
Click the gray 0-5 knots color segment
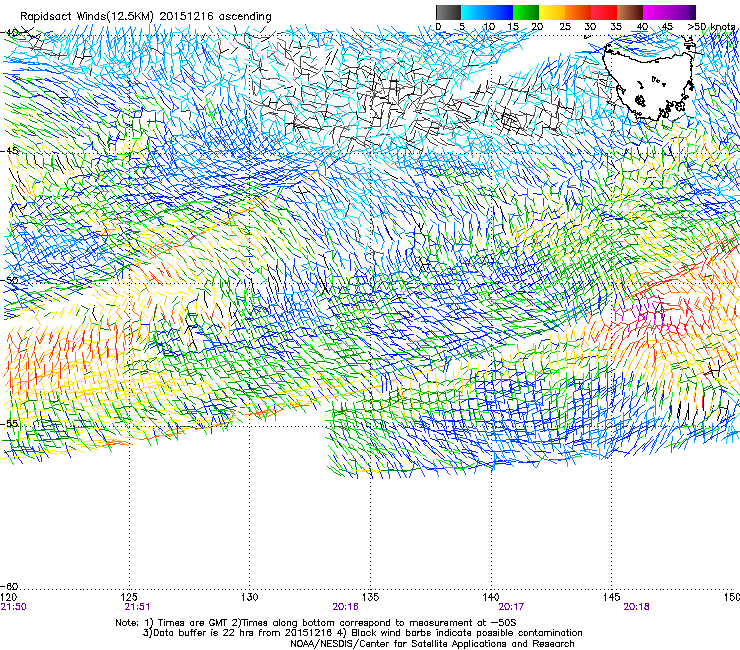448,12
